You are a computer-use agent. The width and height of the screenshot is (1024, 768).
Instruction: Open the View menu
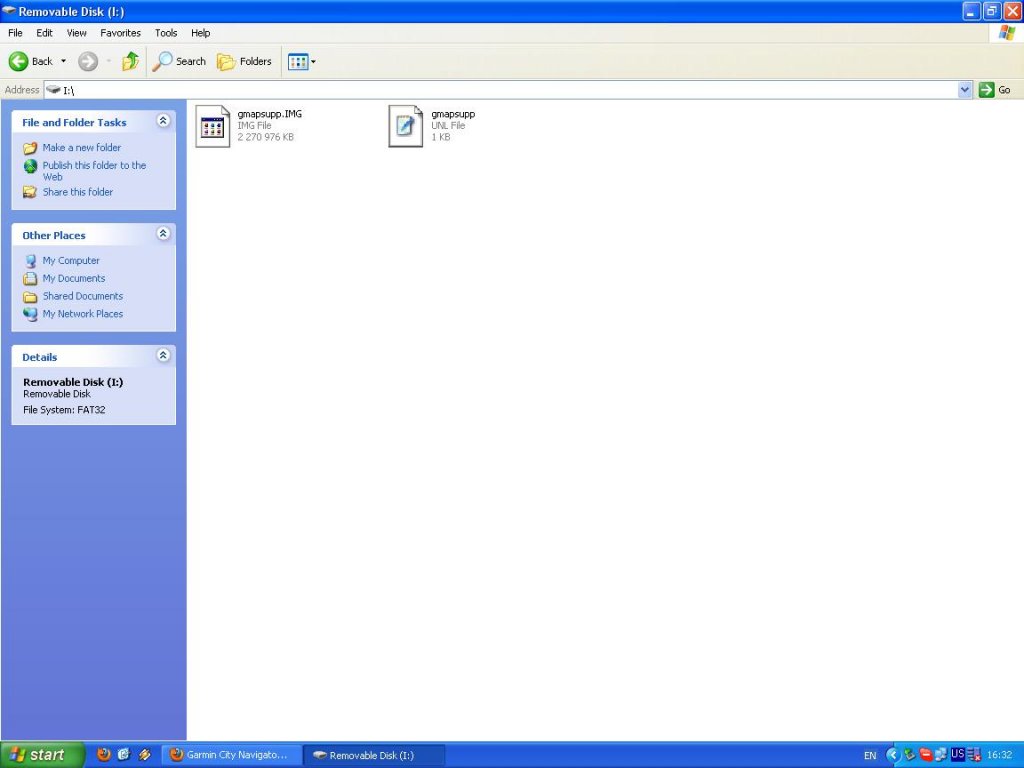[x=76, y=33]
